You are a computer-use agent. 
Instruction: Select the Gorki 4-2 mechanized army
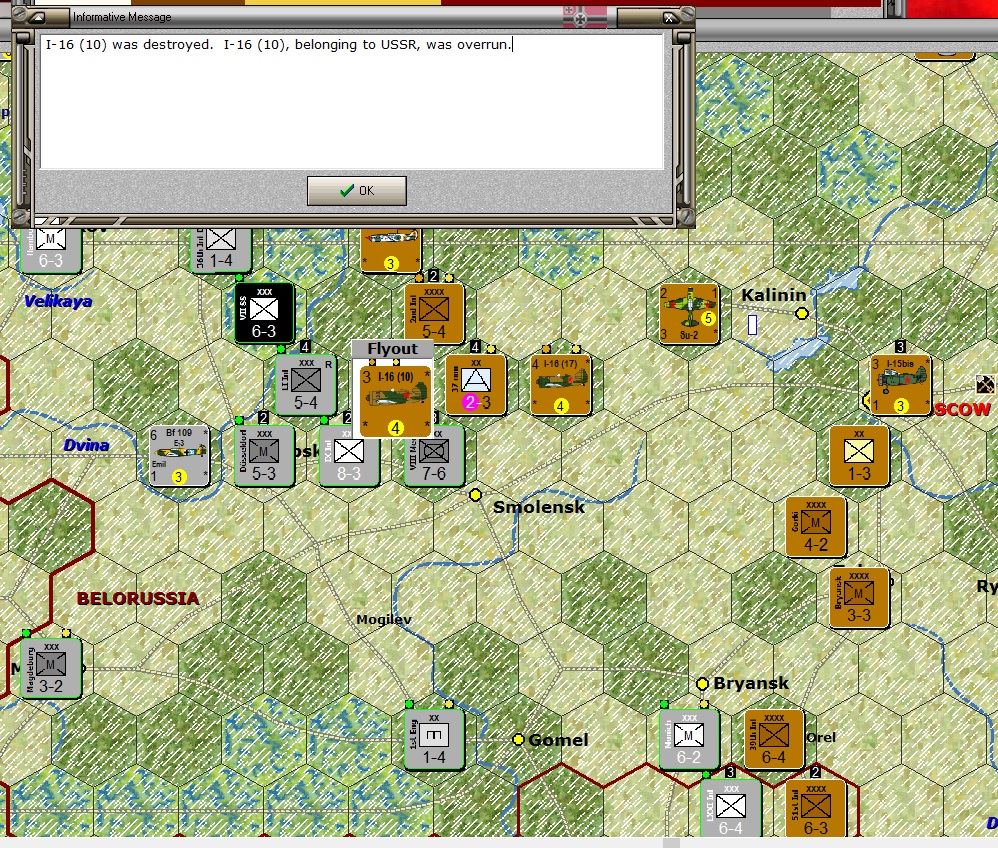click(x=816, y=527)
